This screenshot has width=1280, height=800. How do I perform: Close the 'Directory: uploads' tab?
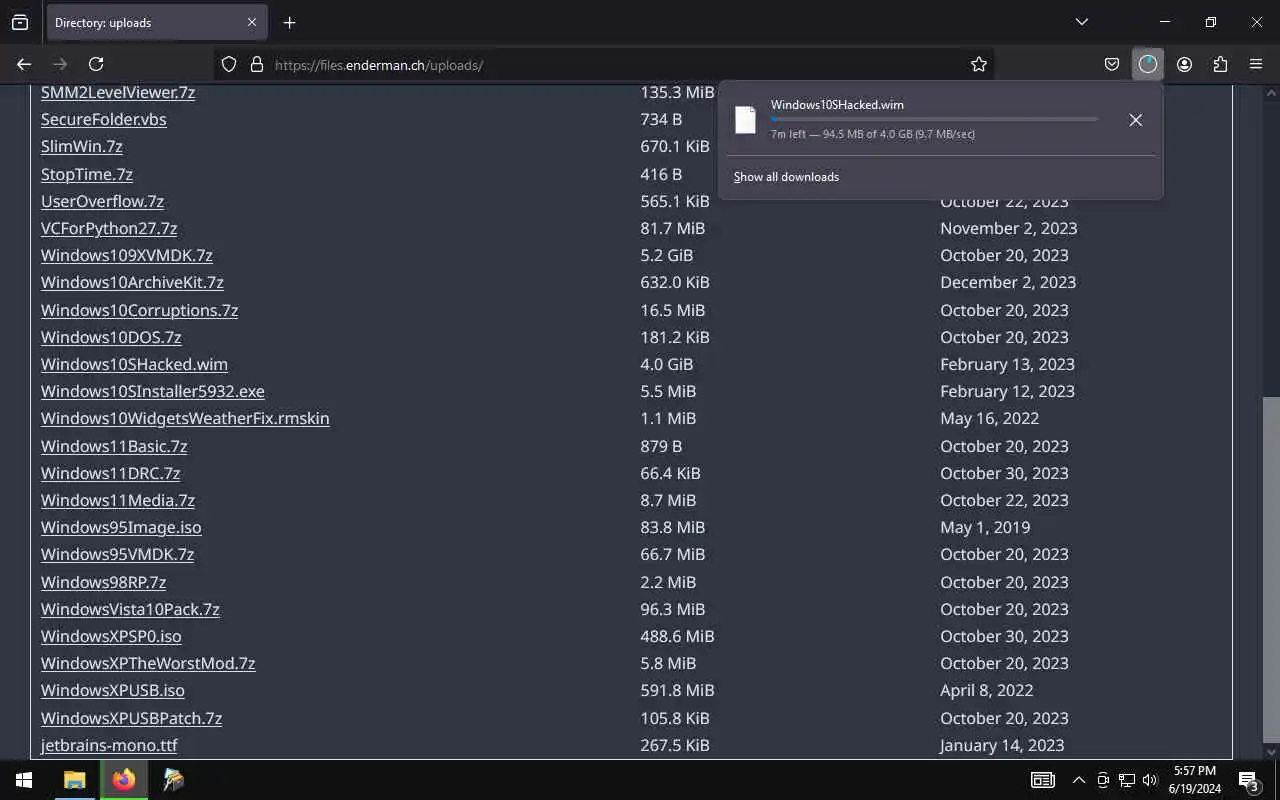(x=251, y=22)
